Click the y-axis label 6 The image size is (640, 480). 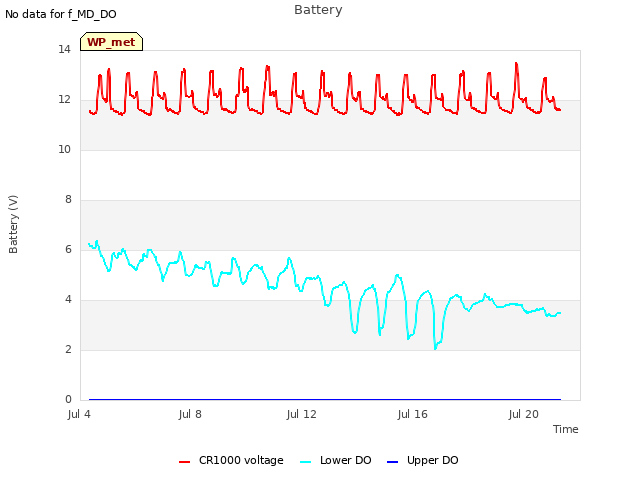click(68, 249)
